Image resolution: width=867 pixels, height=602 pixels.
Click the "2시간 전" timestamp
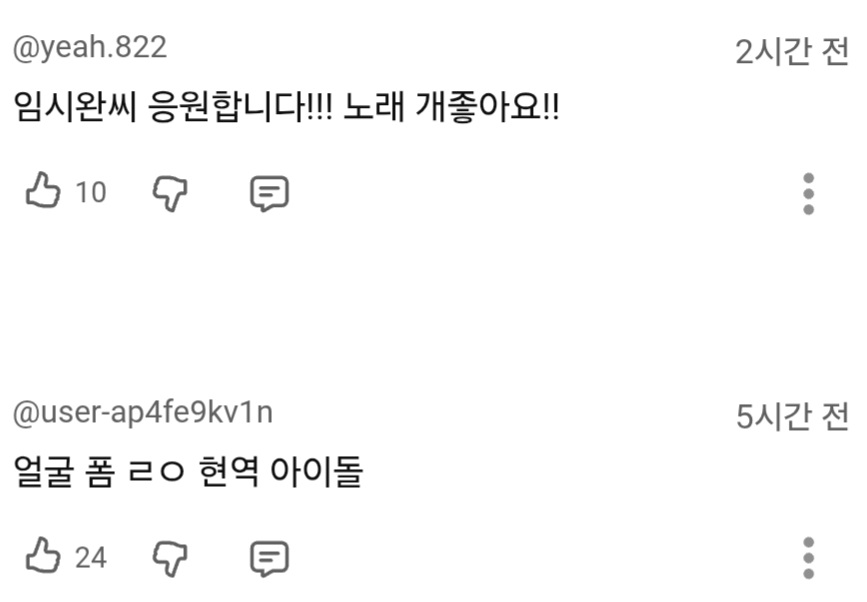point(791,52)
